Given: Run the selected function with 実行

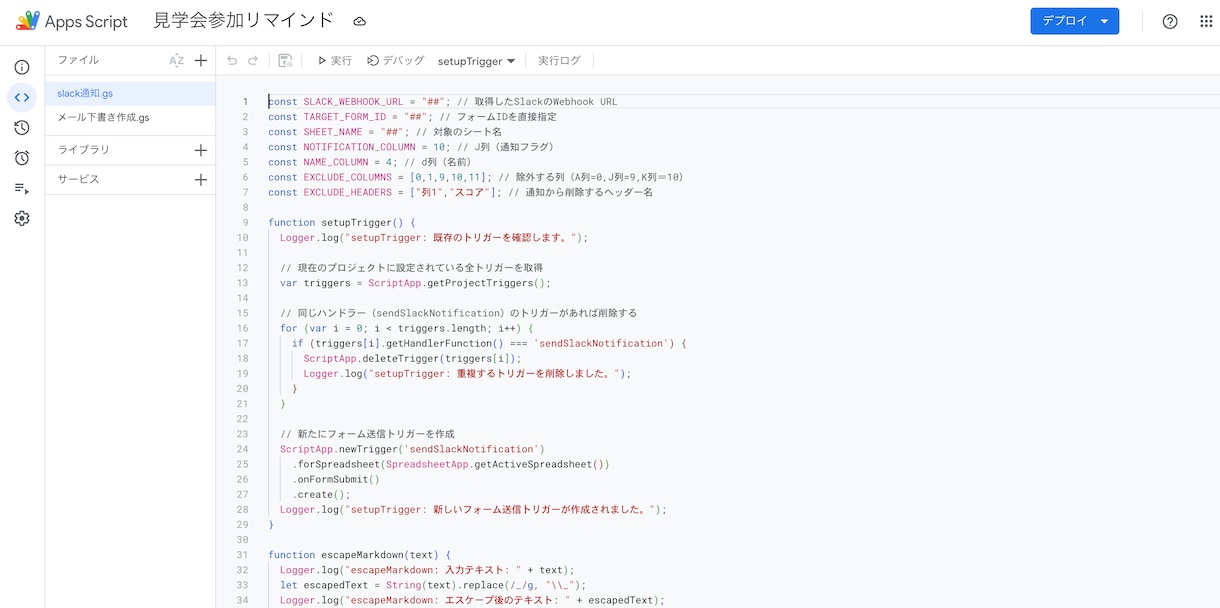Looking at the screenshot, I should (x=335, y=60).
